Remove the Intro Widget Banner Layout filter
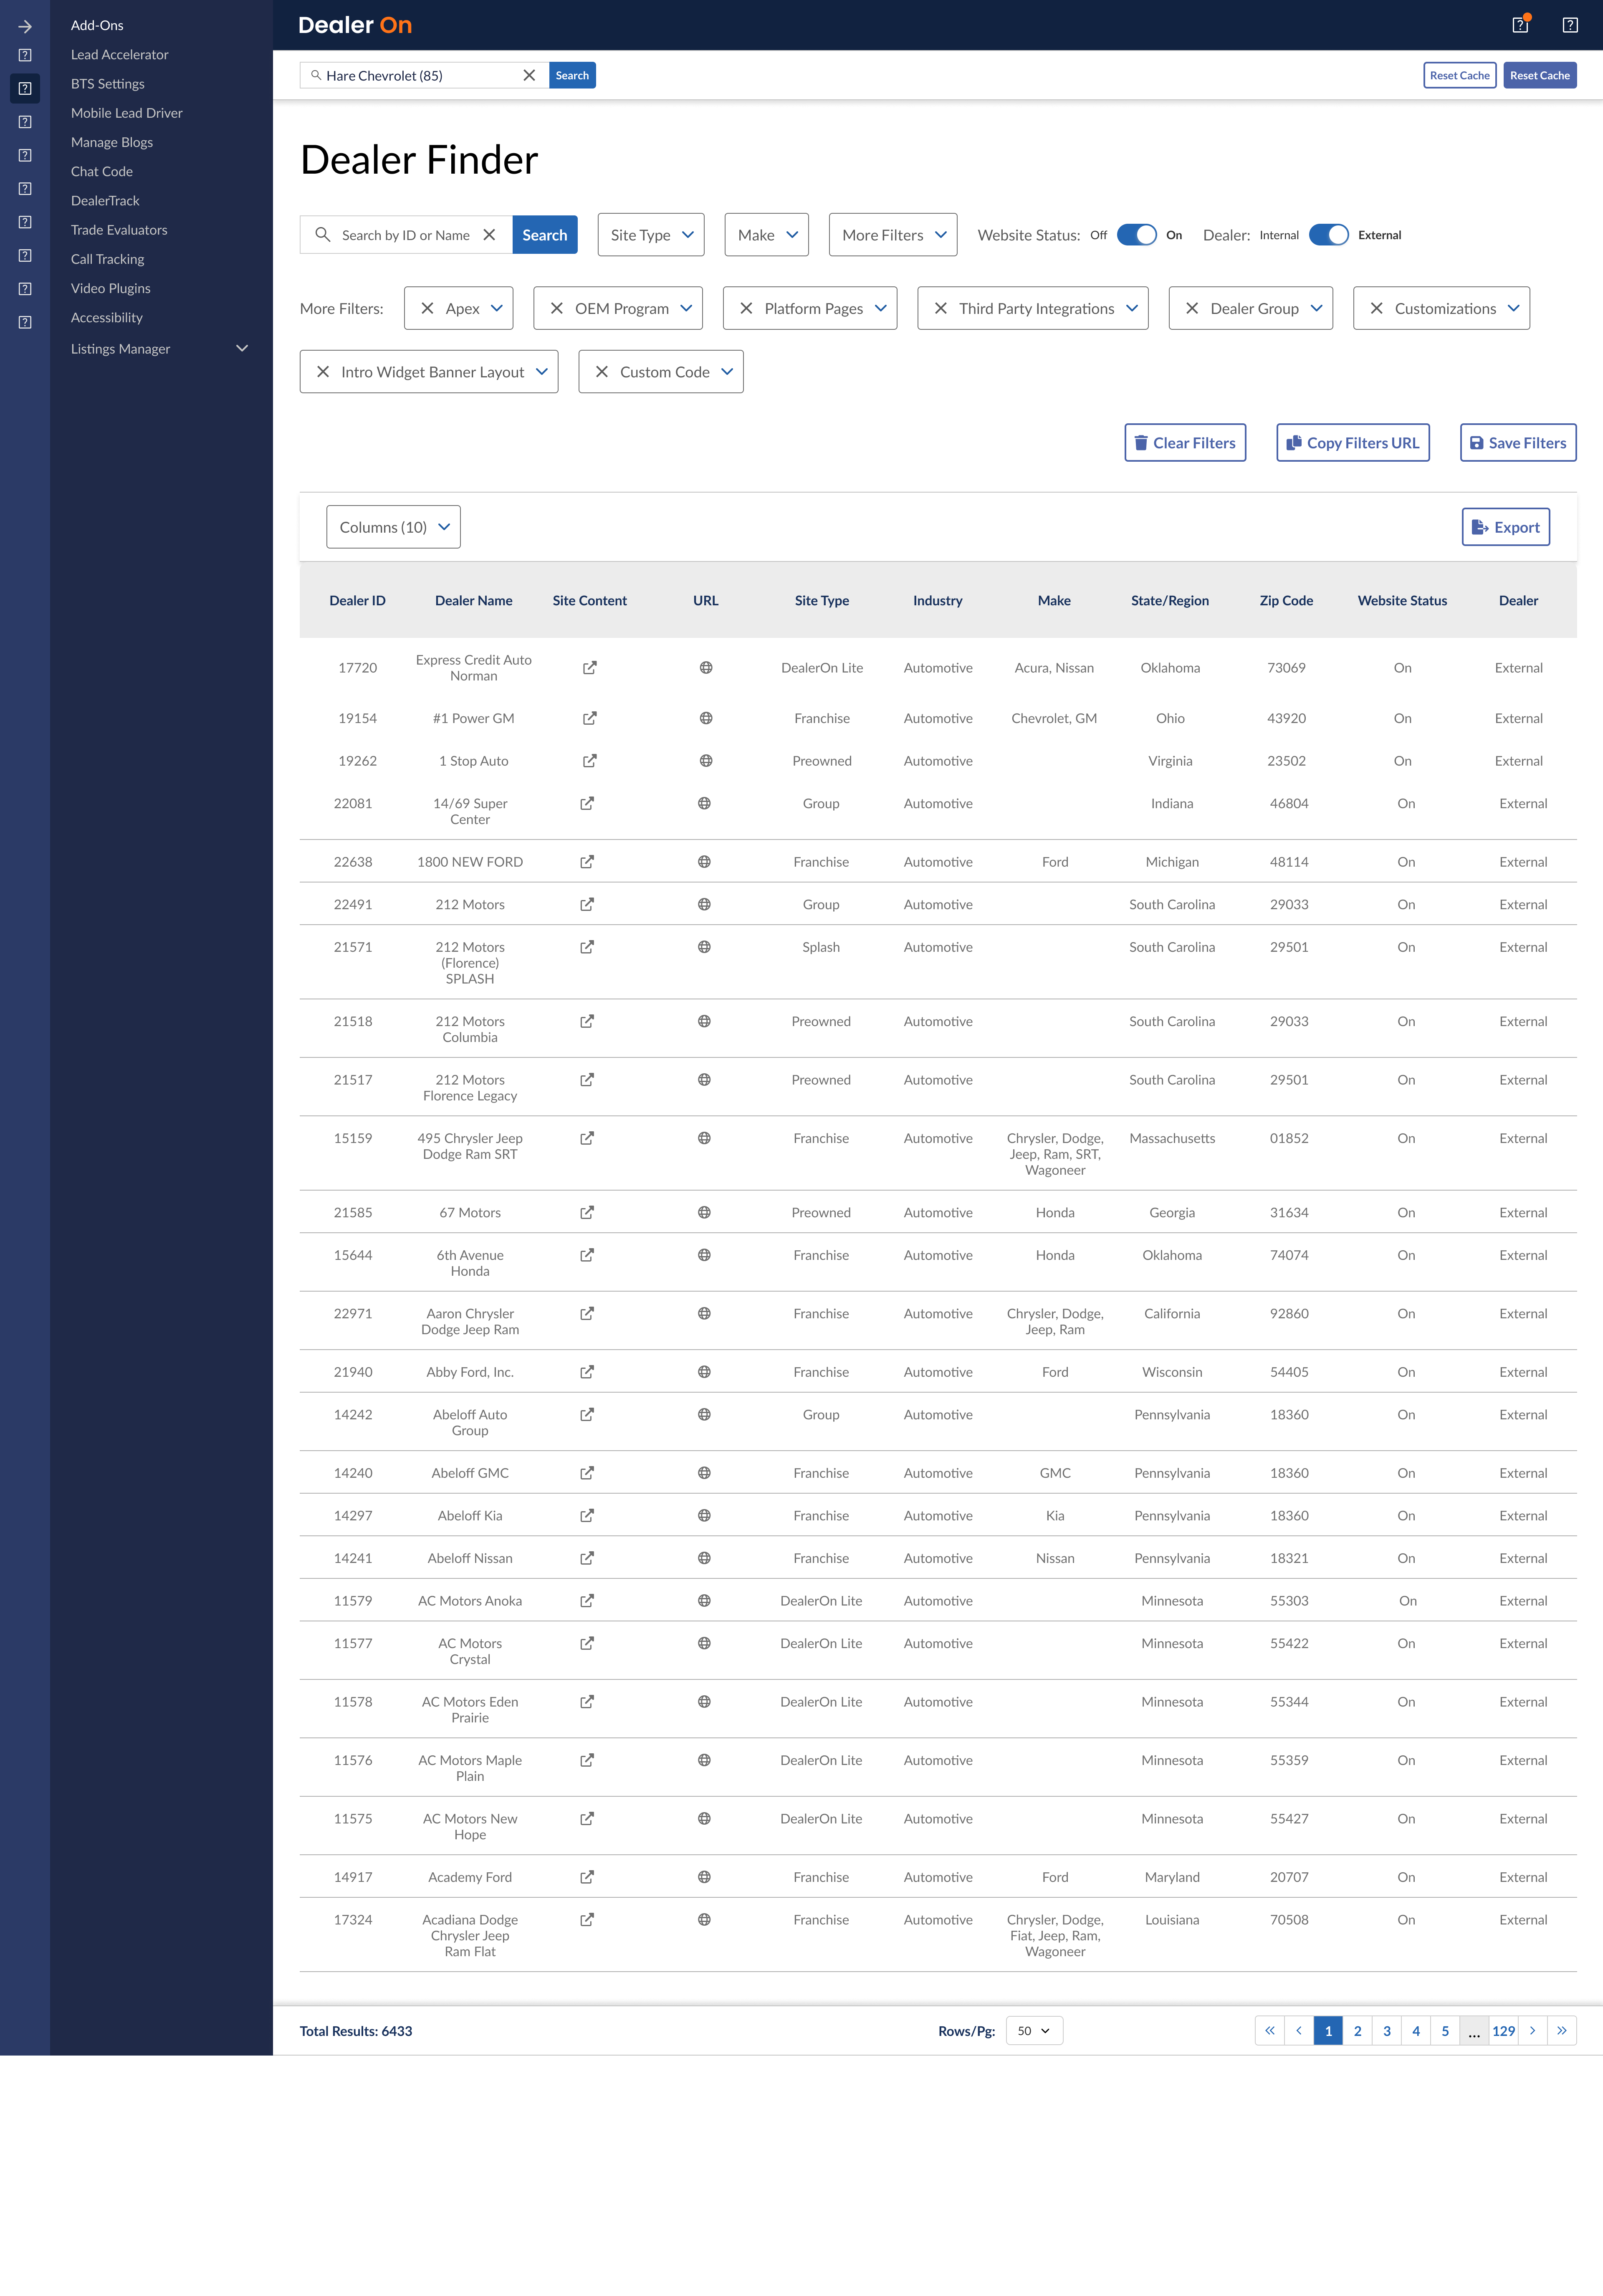The image size is (1603, 2296). pos(323,372)
